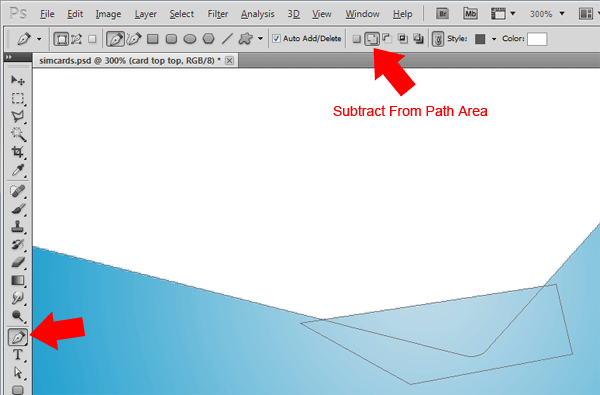Switch to simcards.psd document tab
The height and width of the screenshot is (395, 600).
tap(130, 60)
